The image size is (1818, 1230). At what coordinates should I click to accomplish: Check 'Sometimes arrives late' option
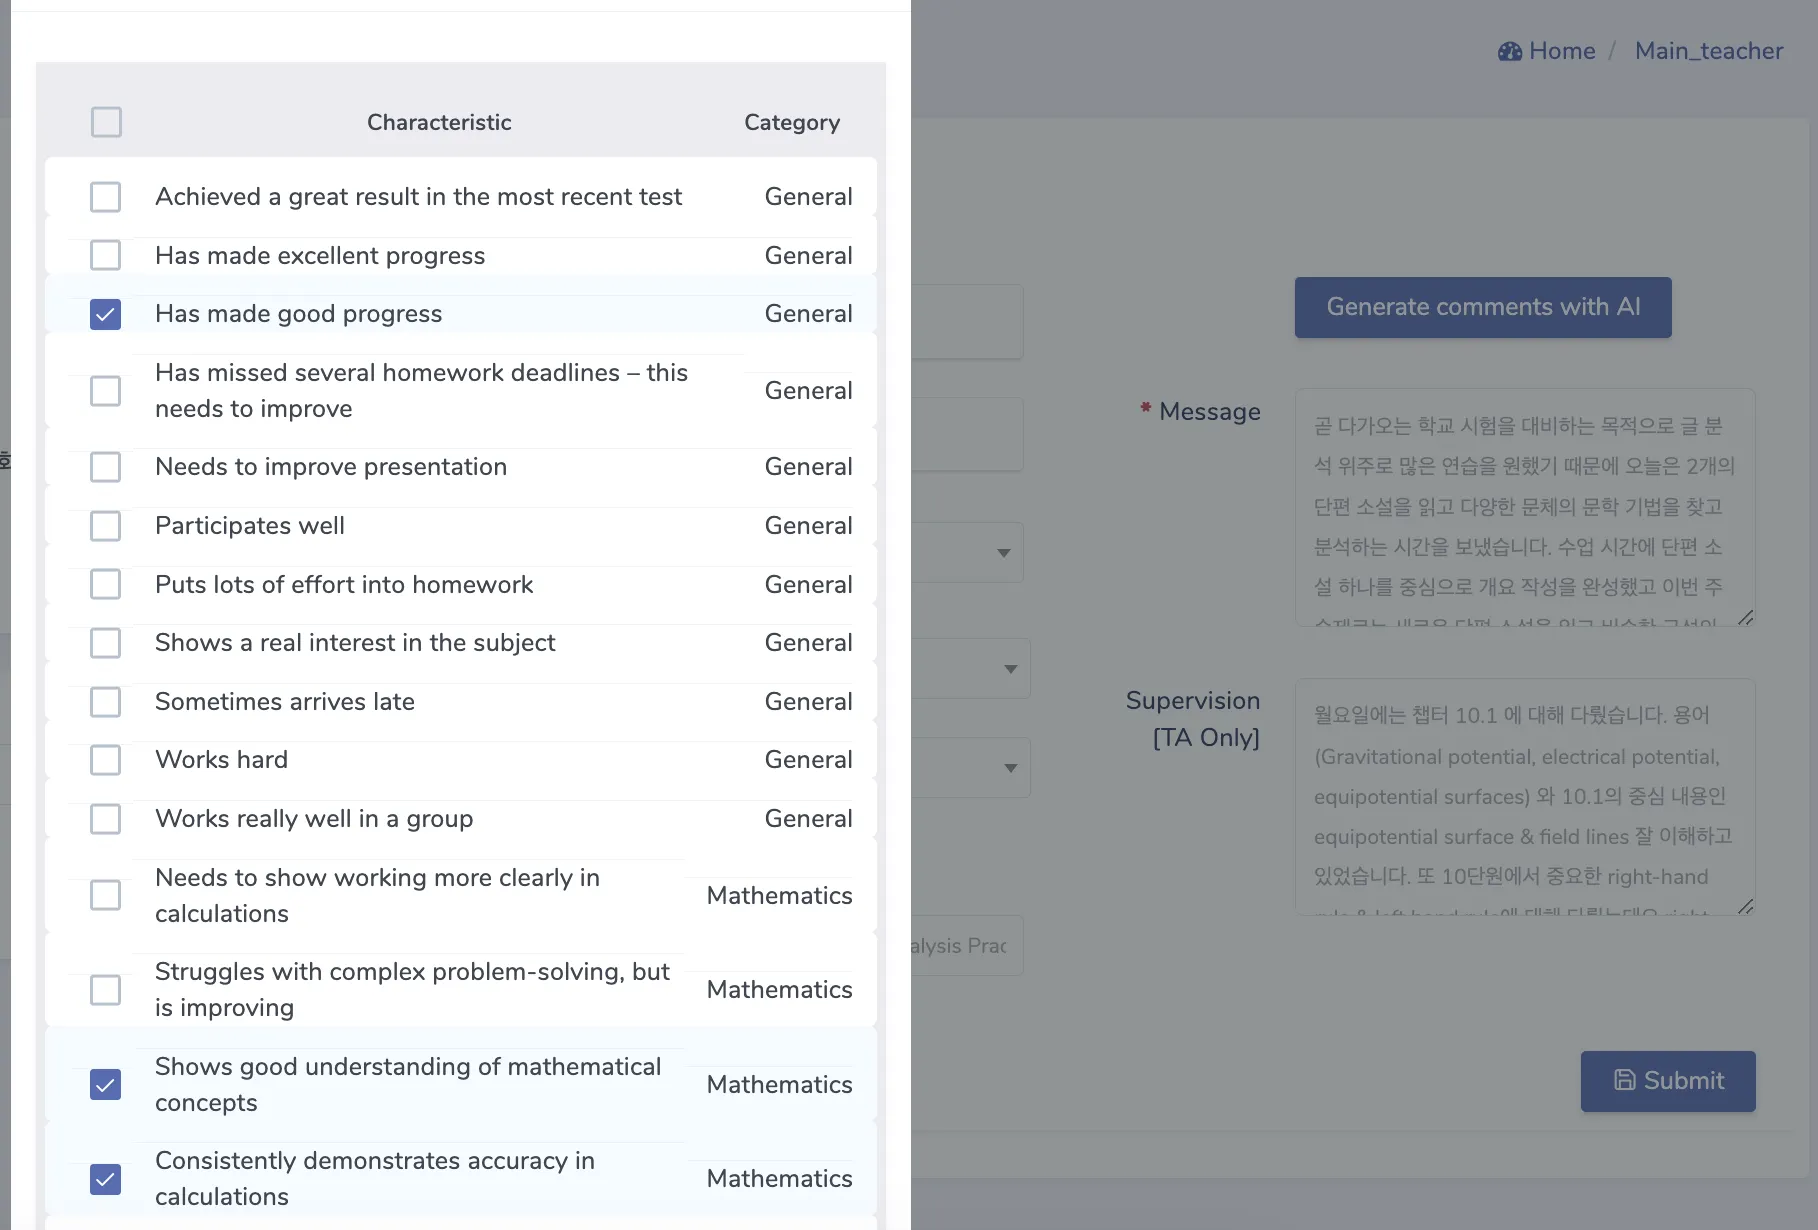(105, 702)
